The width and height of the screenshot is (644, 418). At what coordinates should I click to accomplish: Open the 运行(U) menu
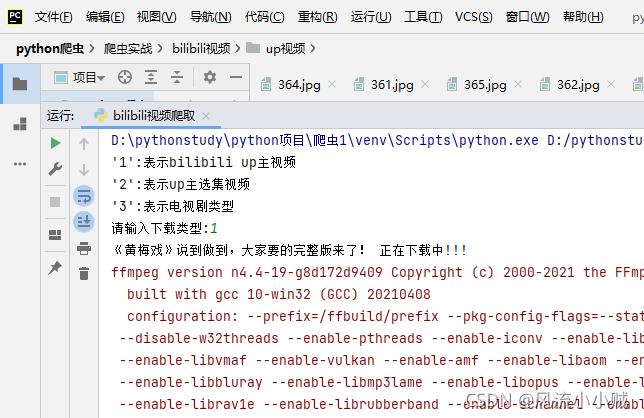pyautogui.click(x=371, y=17)
